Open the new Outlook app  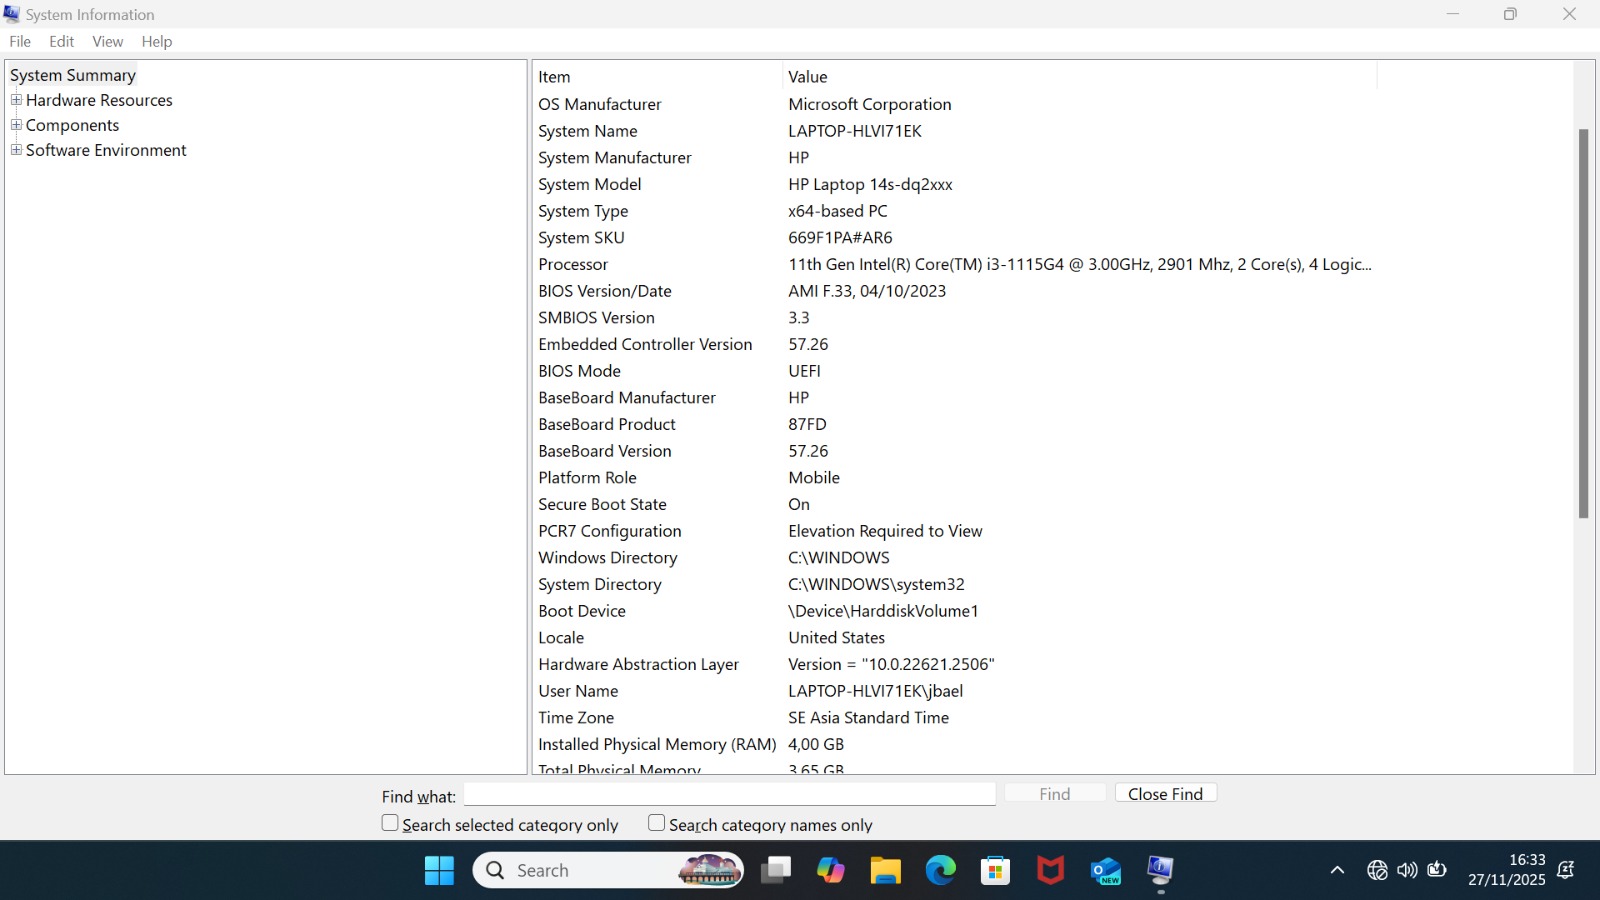pos(1105,870)
